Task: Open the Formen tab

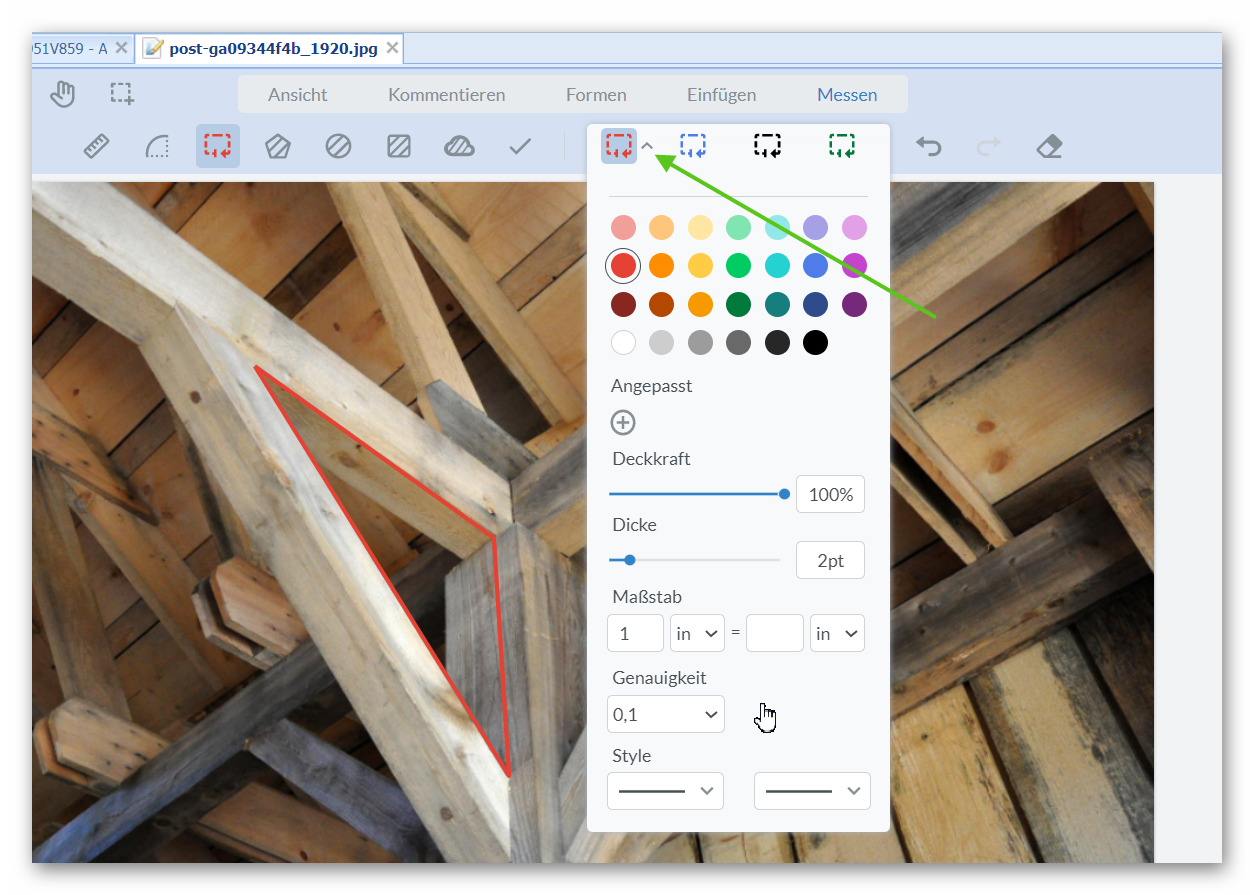Action: coord(596,95)
